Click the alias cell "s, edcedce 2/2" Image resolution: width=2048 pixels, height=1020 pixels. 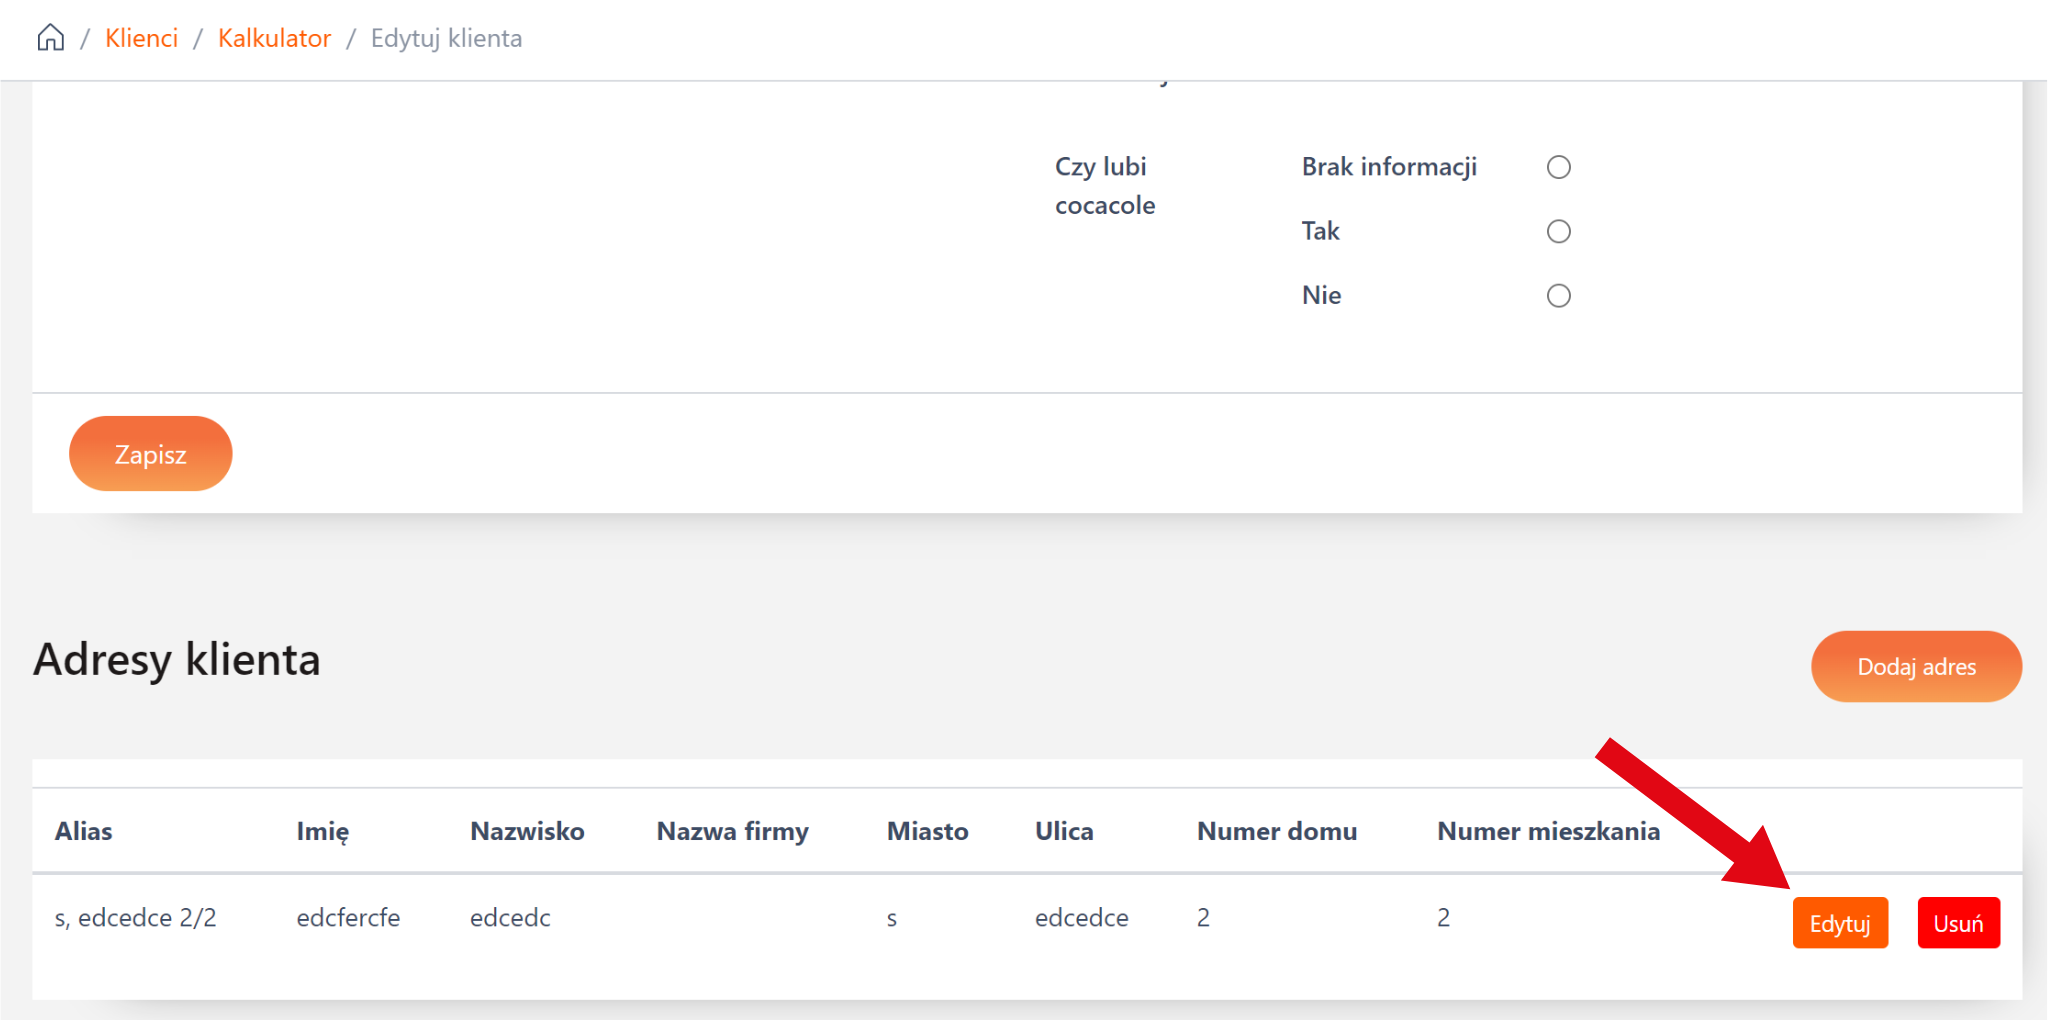pos(135,918)
